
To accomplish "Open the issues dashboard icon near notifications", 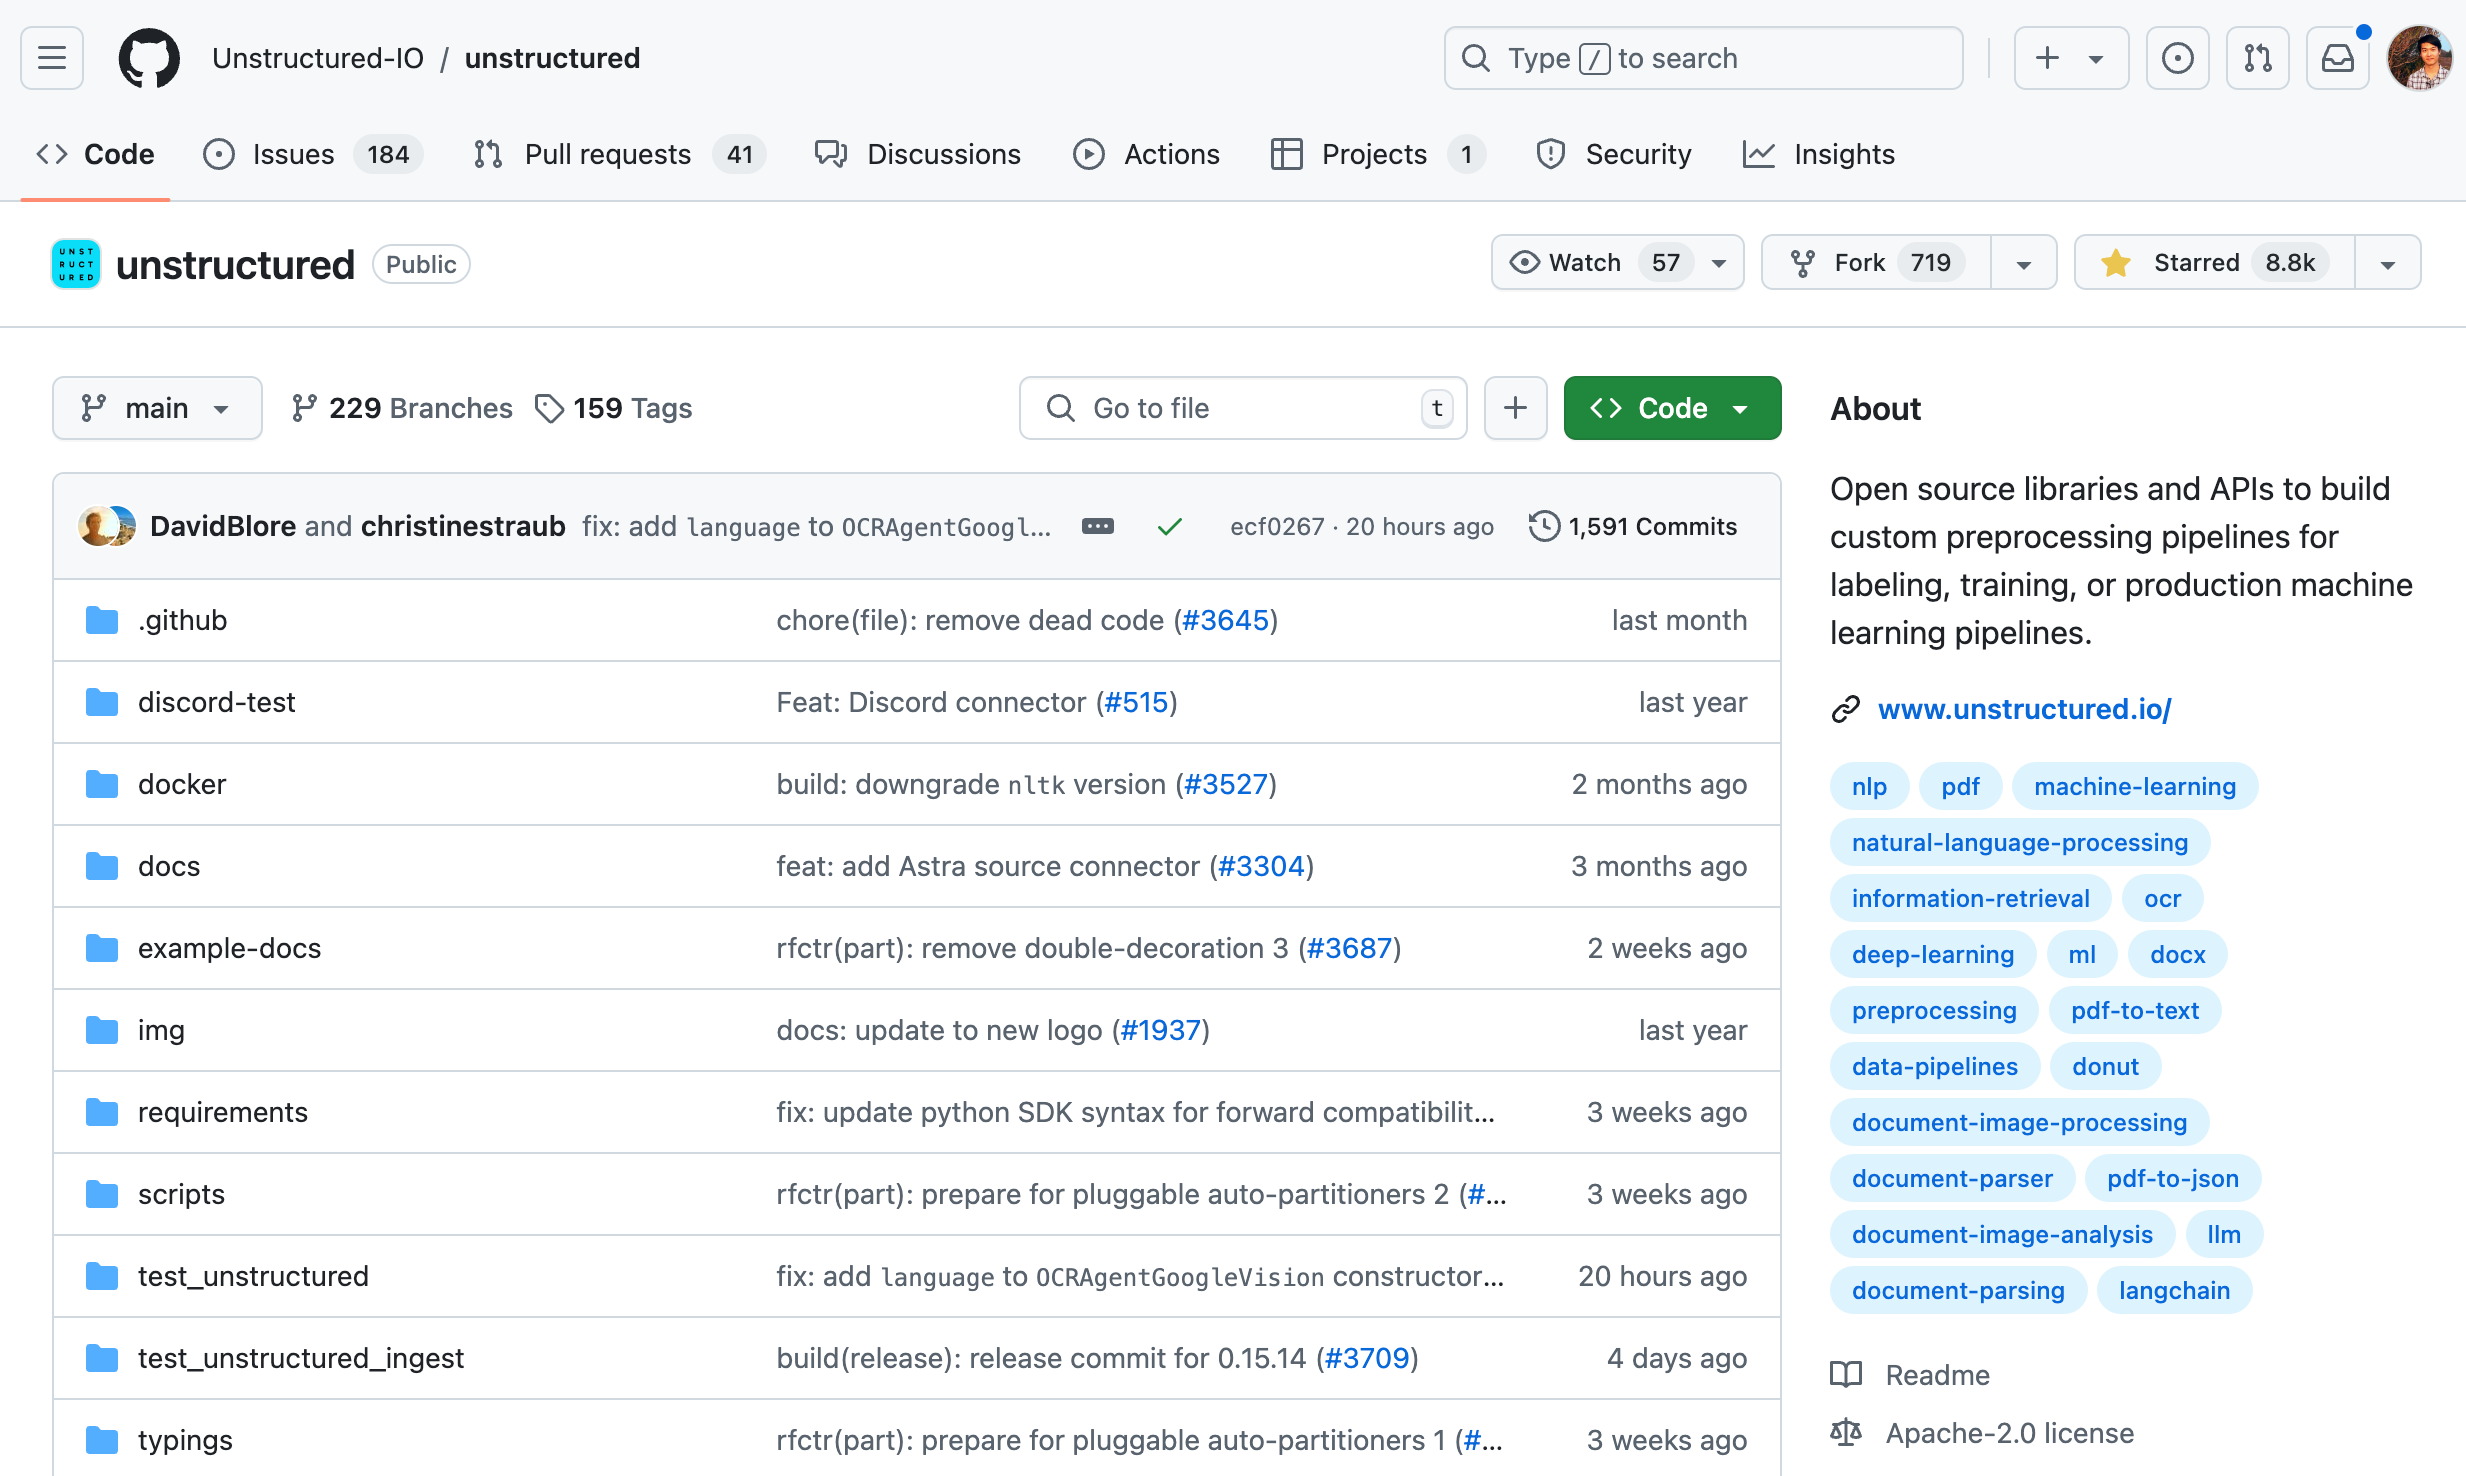I will (2178, 58).
